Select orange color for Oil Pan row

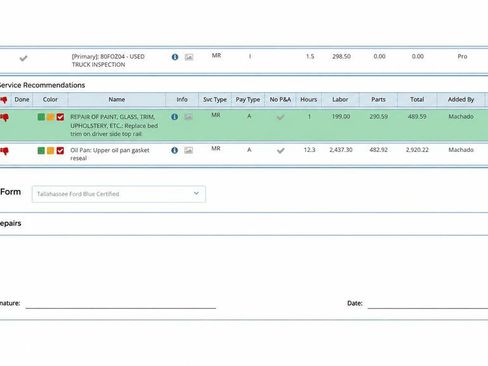(x=50, y=151)
